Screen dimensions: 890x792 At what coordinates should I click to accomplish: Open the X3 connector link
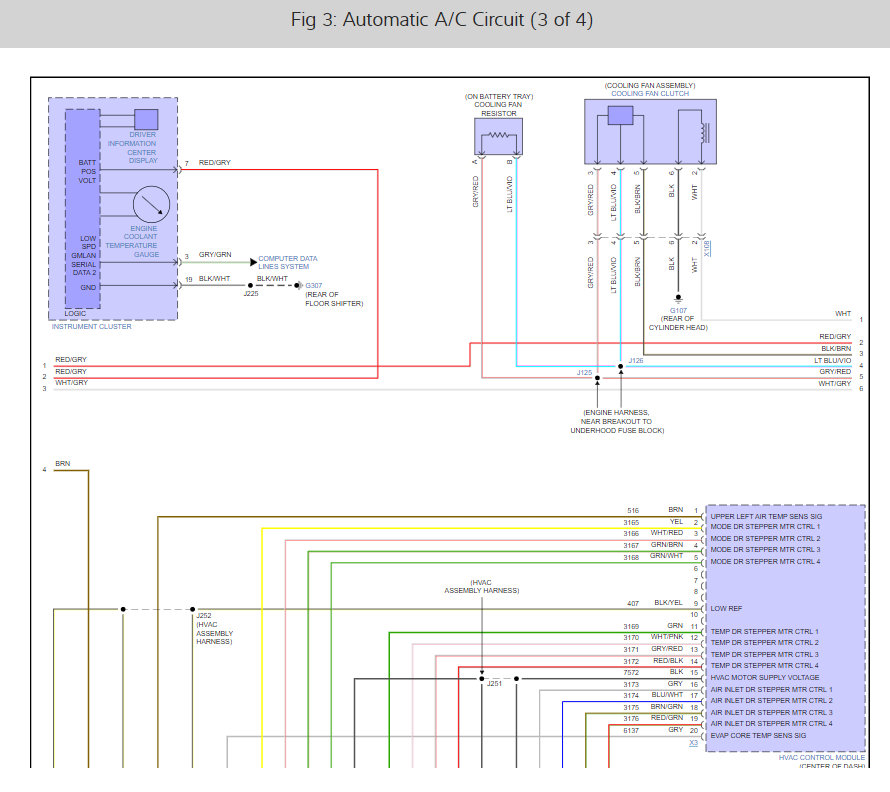coord(694,743)
